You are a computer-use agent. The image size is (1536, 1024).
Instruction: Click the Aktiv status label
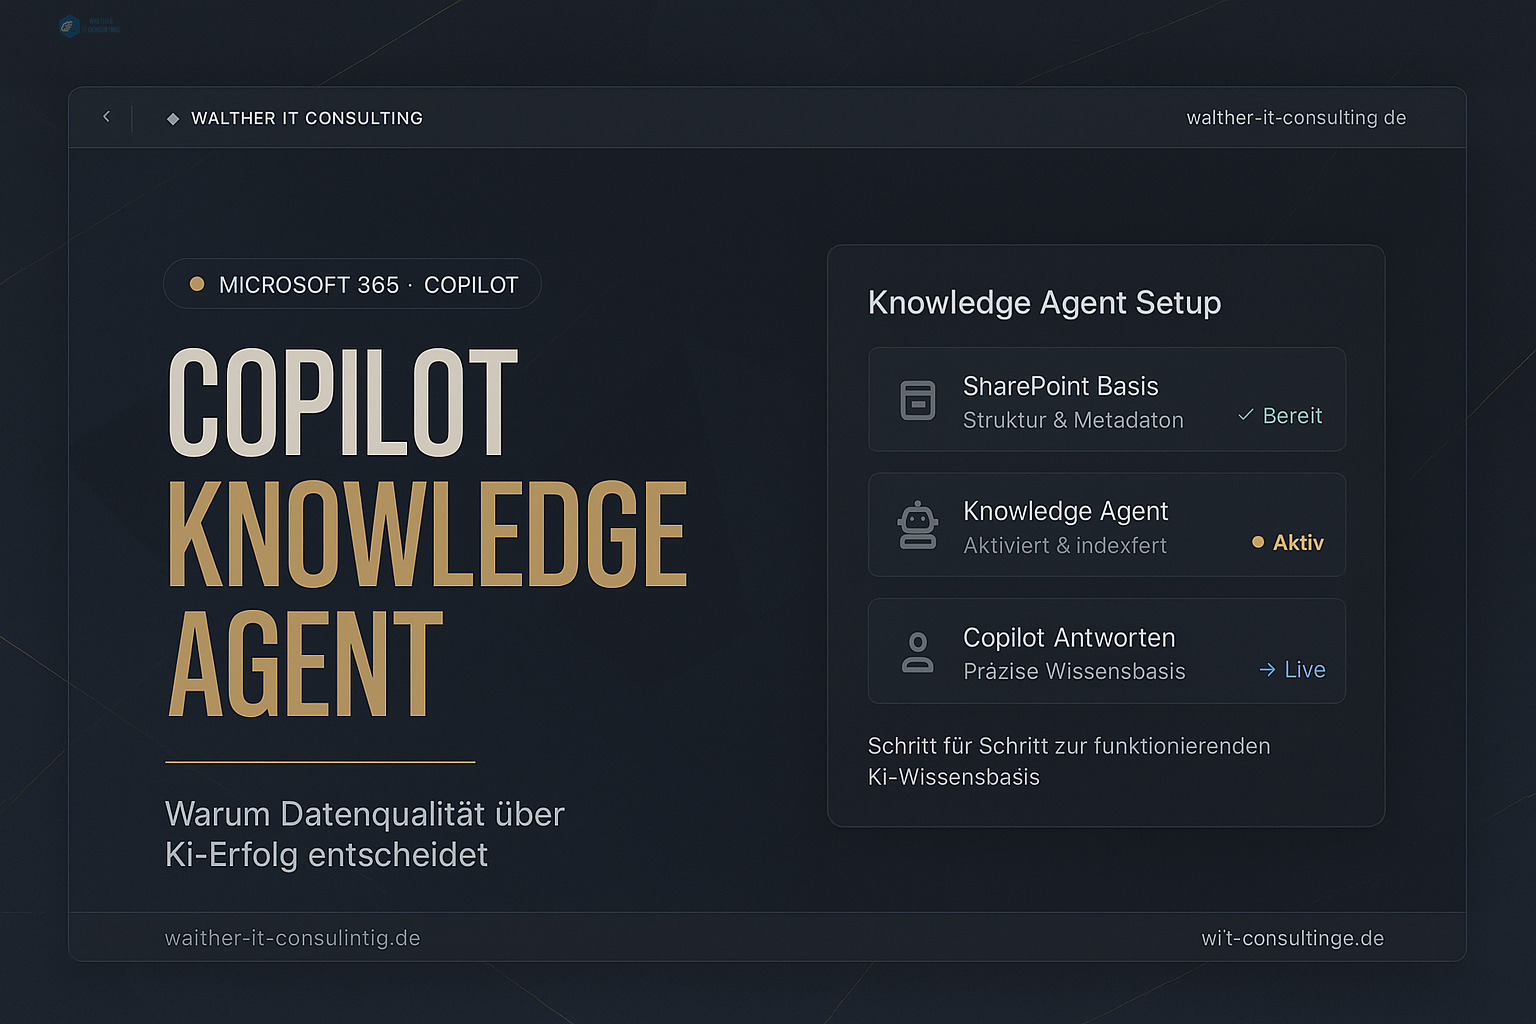(x=1298, y=542)
